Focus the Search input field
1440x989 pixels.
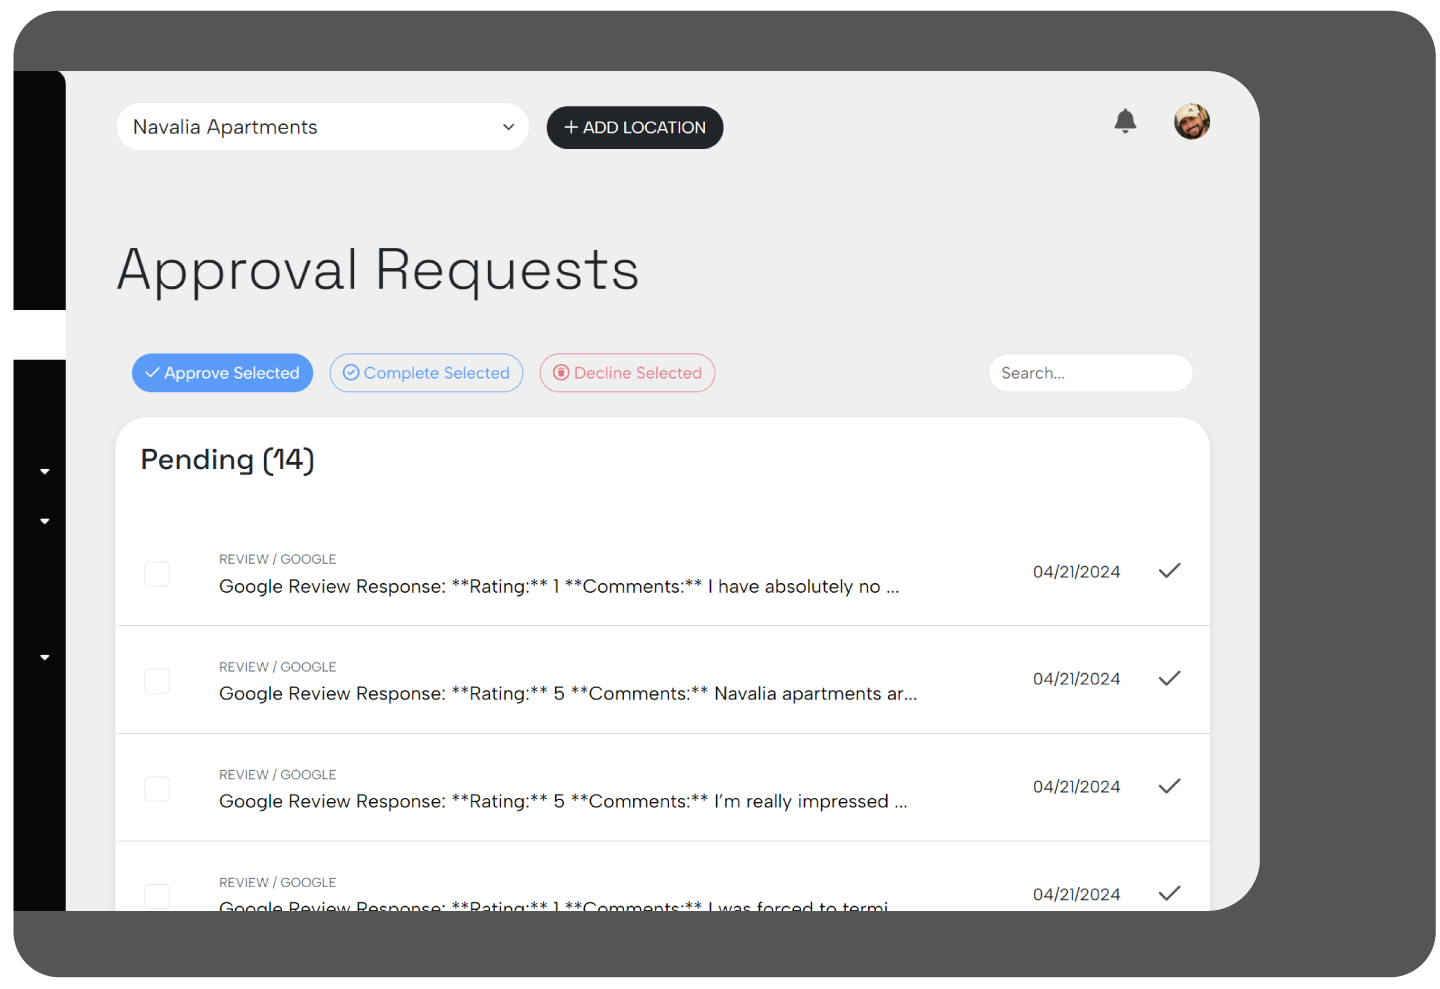[x=1090, y=373]
